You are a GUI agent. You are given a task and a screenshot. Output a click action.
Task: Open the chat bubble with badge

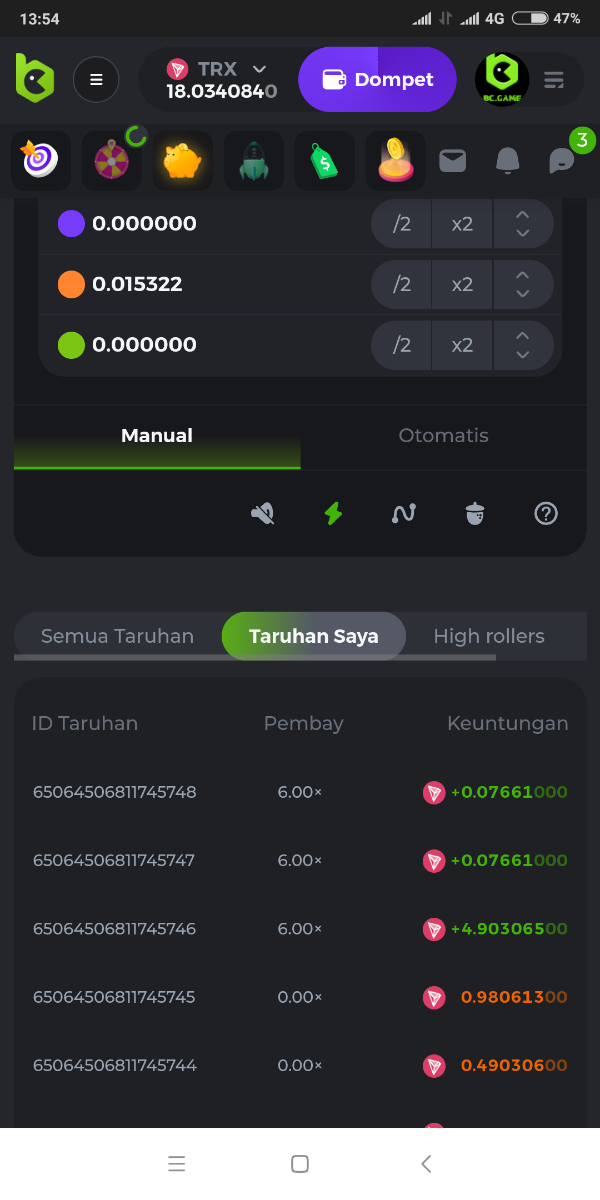click(562, 160)
